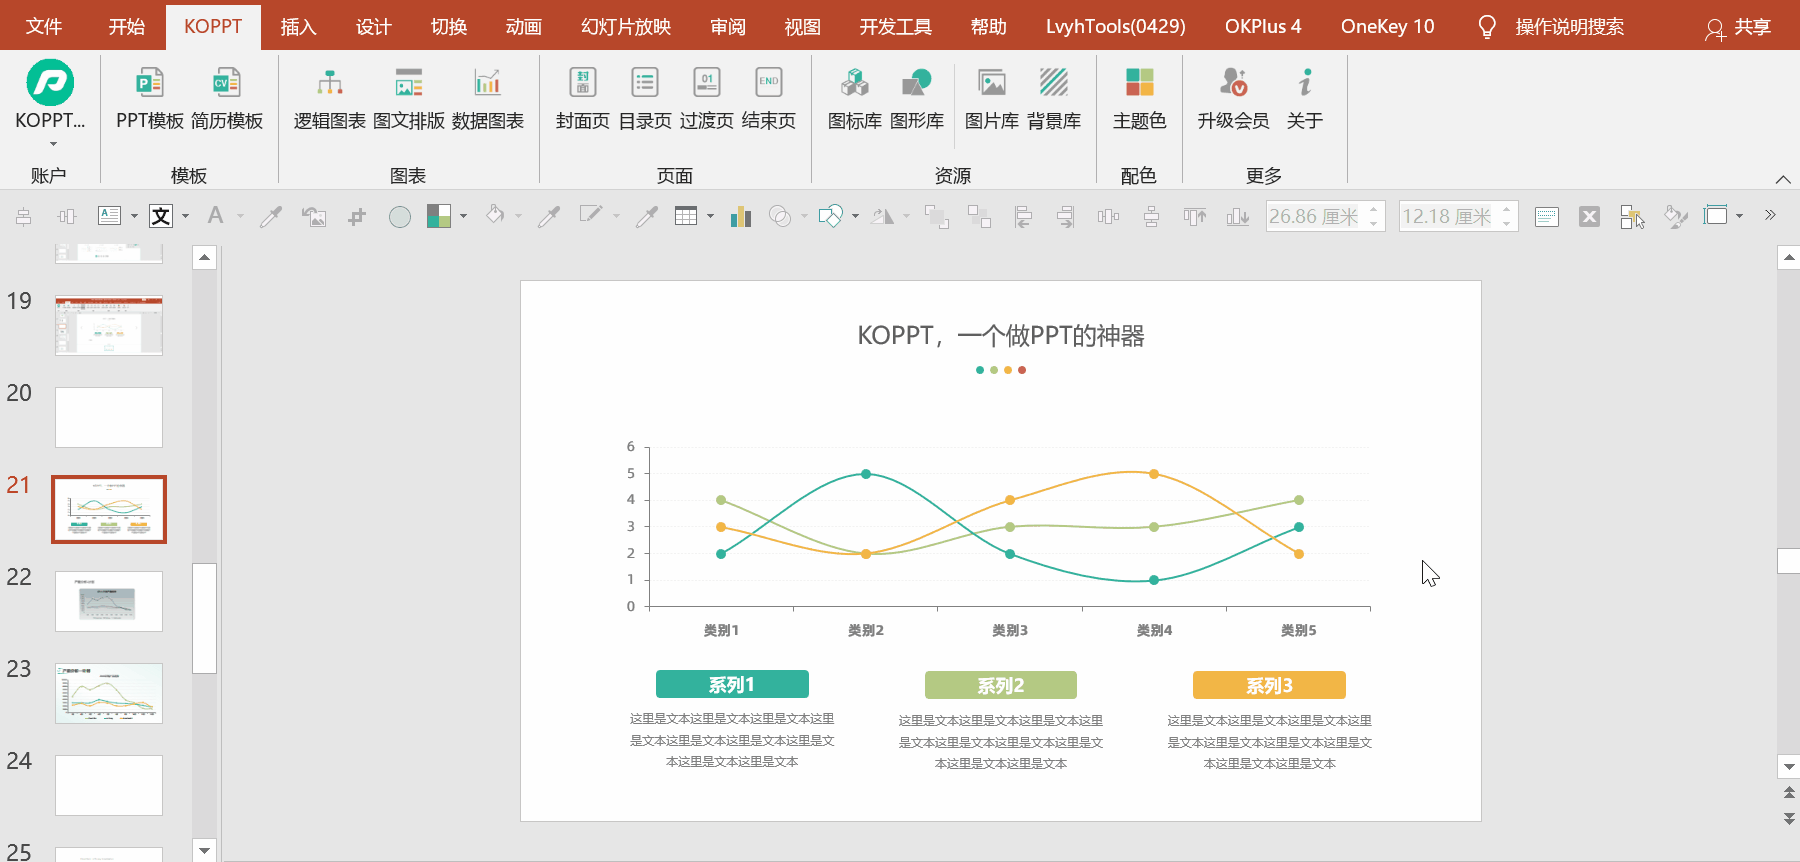
Task: Go to next slide with double-down arrow
Action: pos(1789,818)
